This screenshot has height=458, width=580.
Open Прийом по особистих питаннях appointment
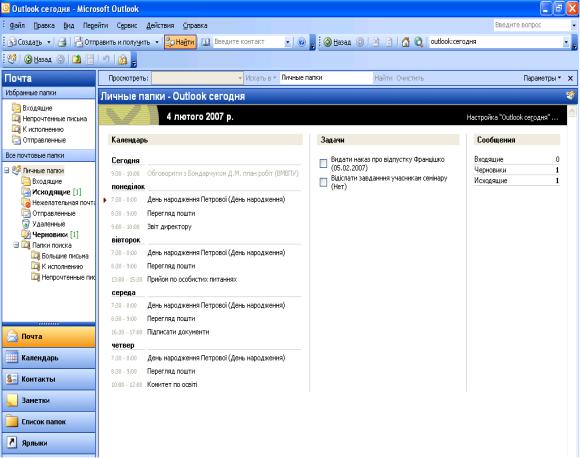pos(192,279)
